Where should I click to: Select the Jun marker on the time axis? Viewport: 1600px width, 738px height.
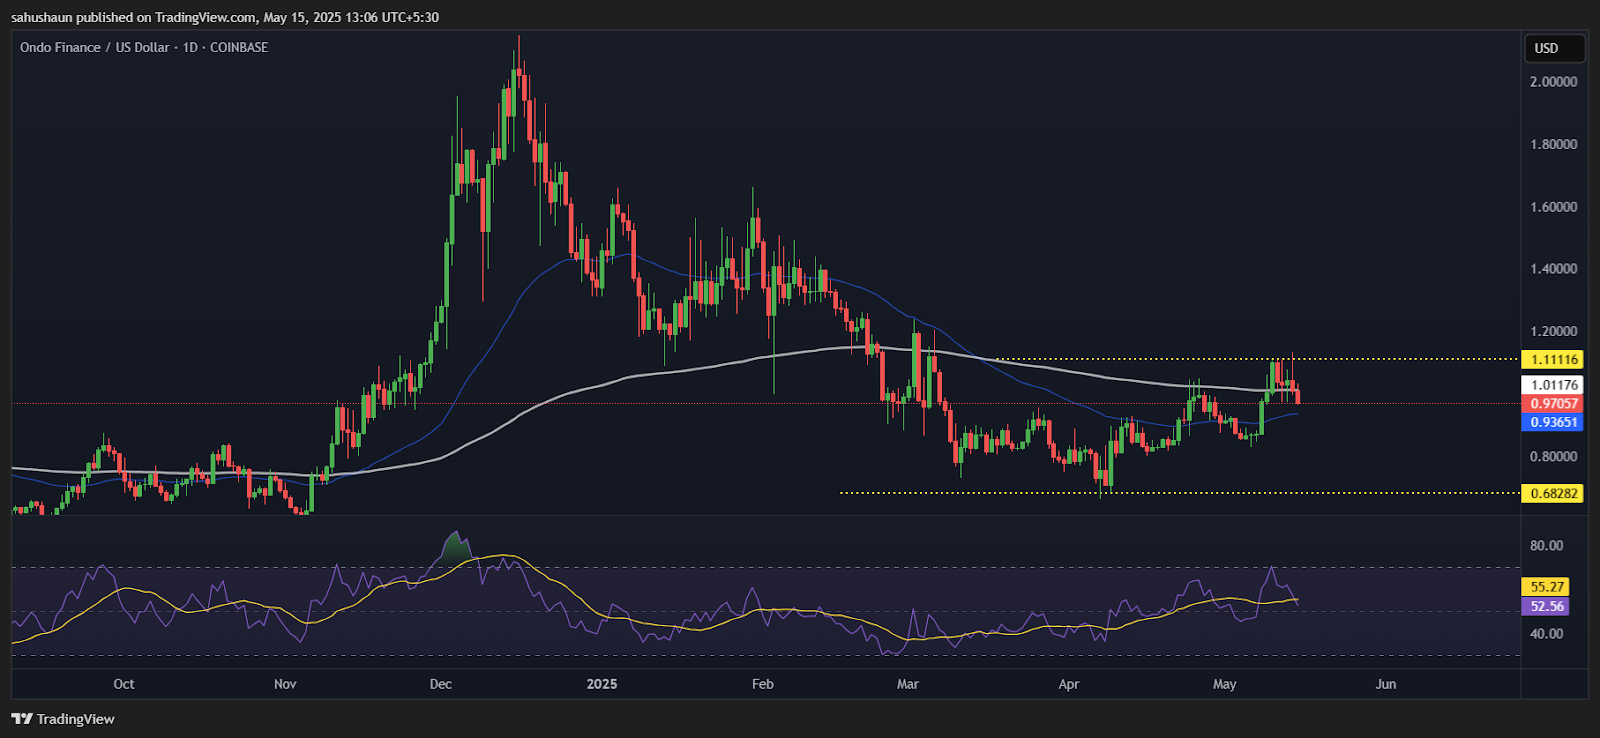[1385, 684]
